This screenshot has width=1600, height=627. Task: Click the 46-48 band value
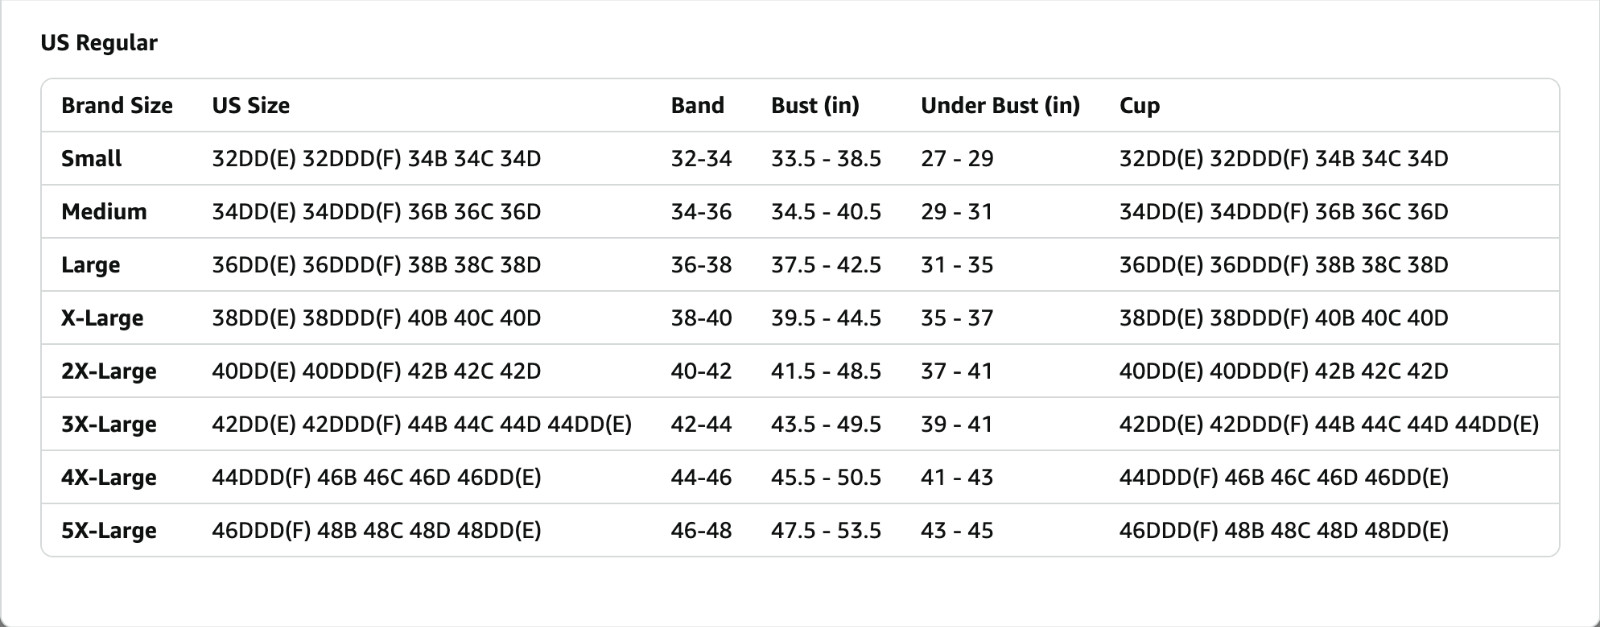point(701,530)
